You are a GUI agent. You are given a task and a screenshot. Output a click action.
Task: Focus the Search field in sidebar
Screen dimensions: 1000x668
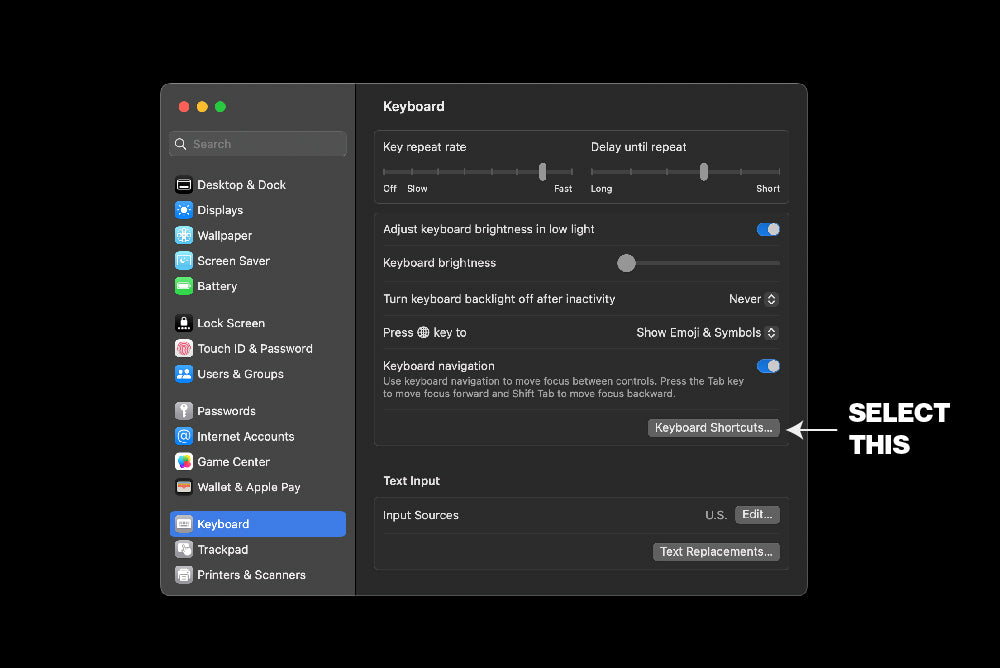click(258, 144)
